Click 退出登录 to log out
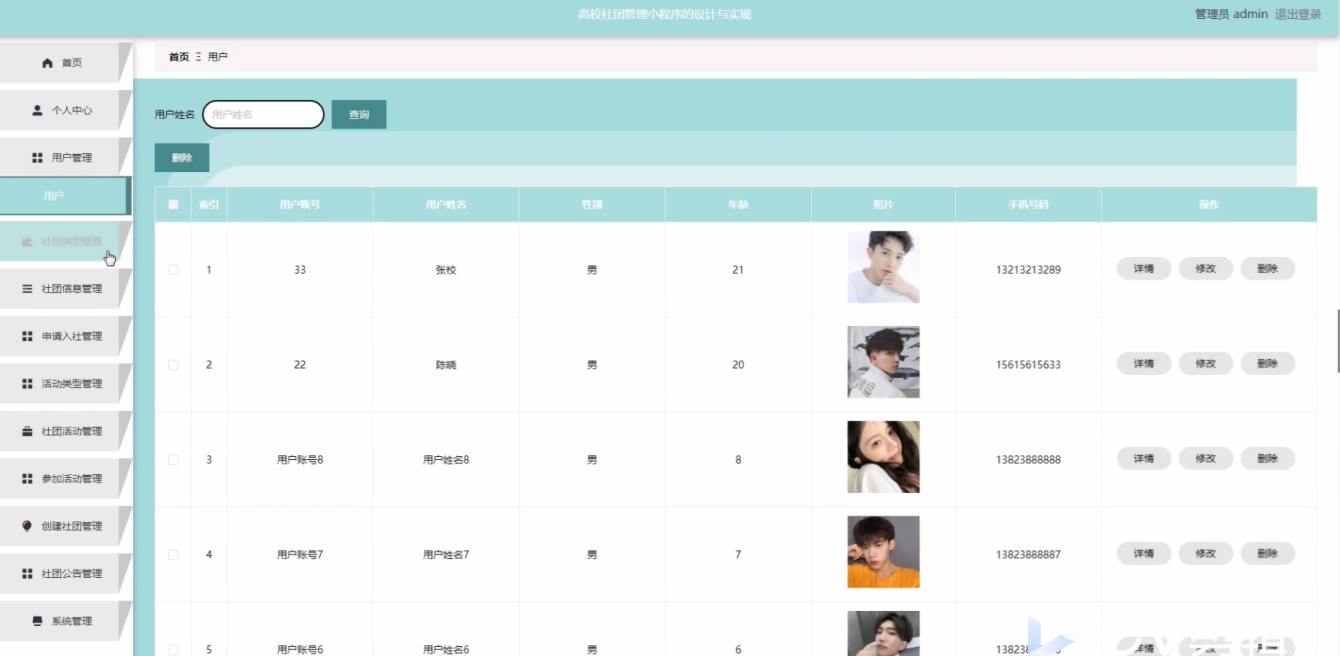This screenshot has height=656, width=1340. (1296, 14)
